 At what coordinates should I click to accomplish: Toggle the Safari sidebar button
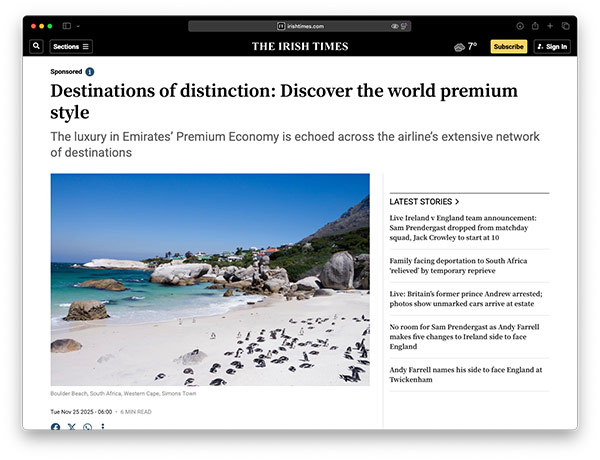67,26
